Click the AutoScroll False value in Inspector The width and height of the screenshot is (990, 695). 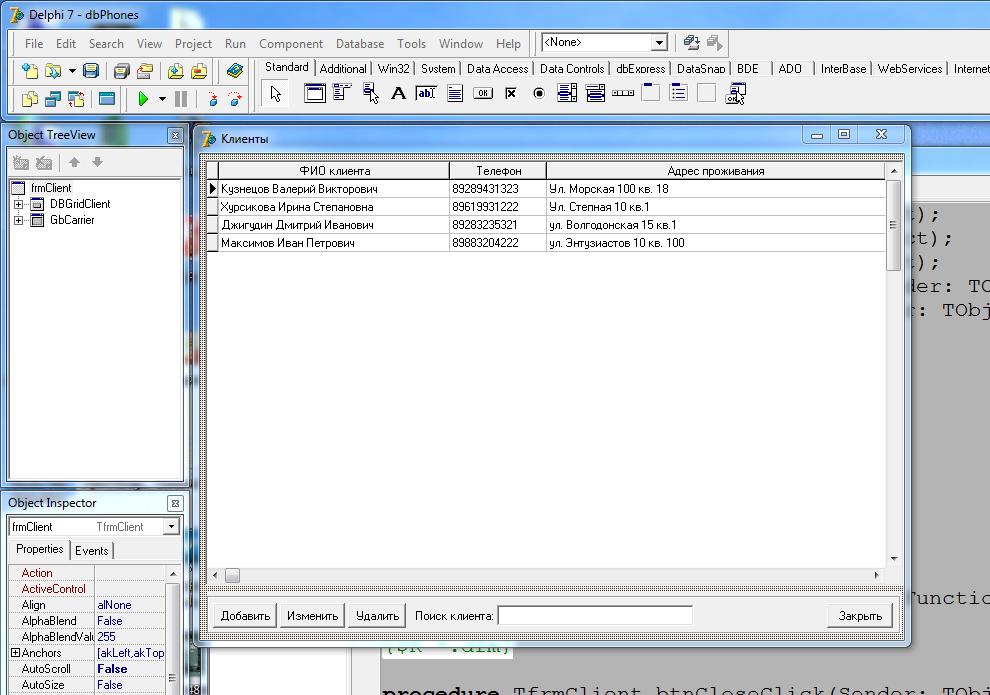pyautogui.click(x=129, y=668)
